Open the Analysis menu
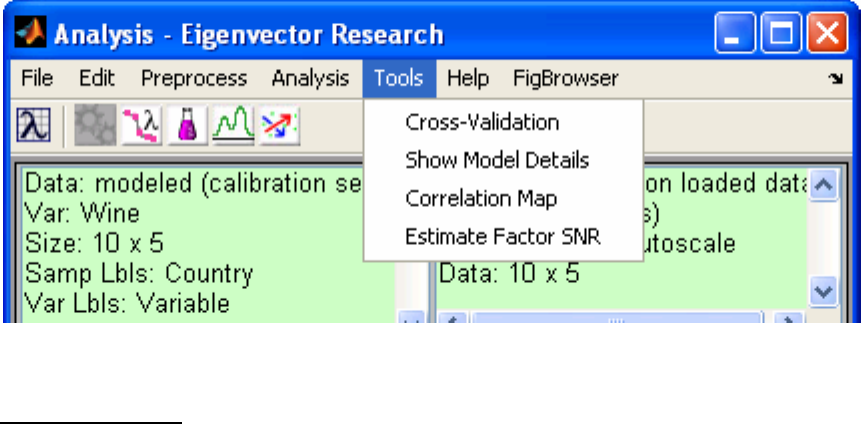861x424 pixels. pyautogui.click(x=310, y=79)
